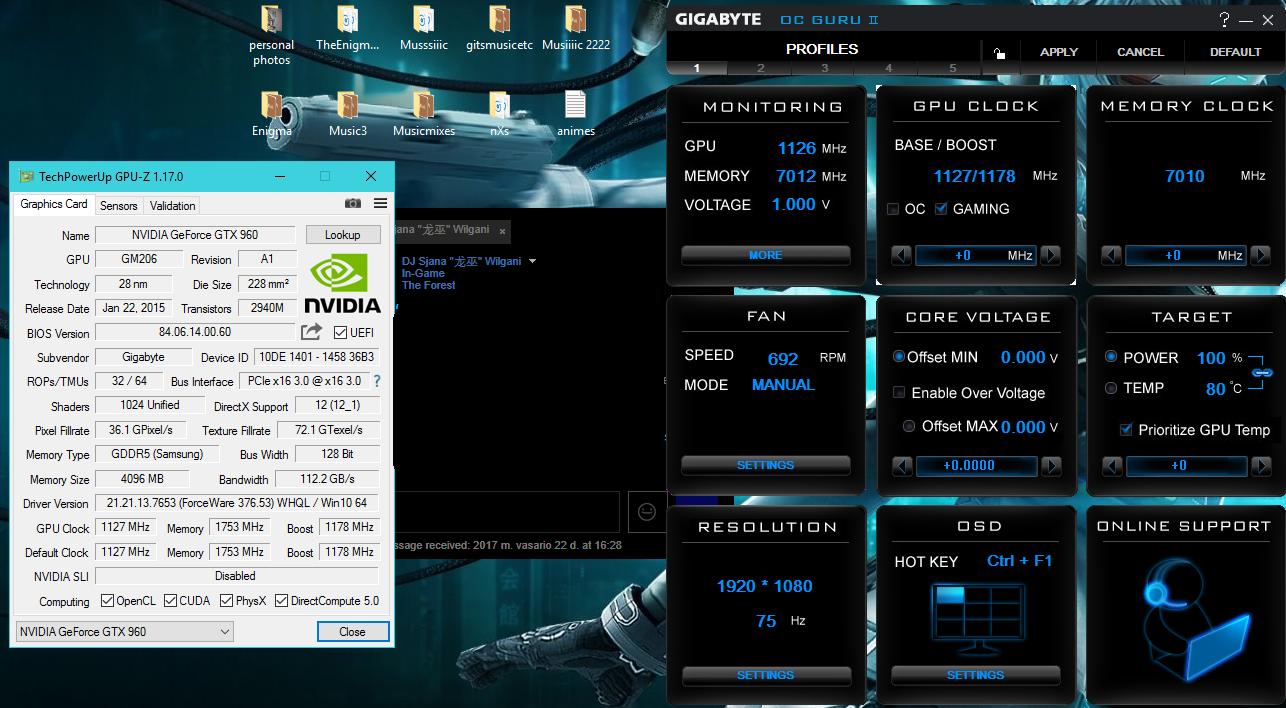Open the animes text file
Screen dimensions: 1286x708
point(576,114)
